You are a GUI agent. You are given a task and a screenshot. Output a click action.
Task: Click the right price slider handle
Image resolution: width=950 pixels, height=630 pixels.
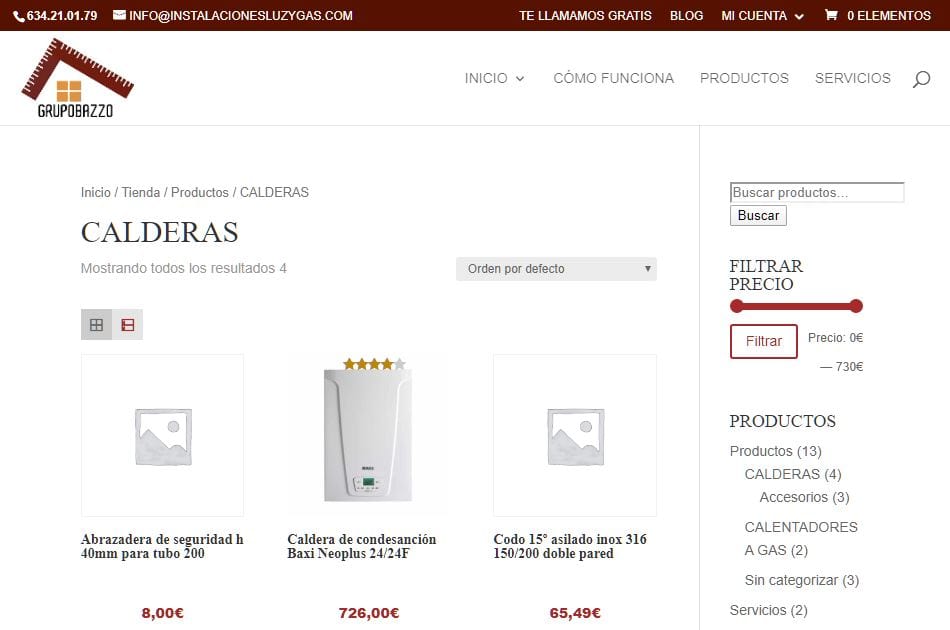855,306
